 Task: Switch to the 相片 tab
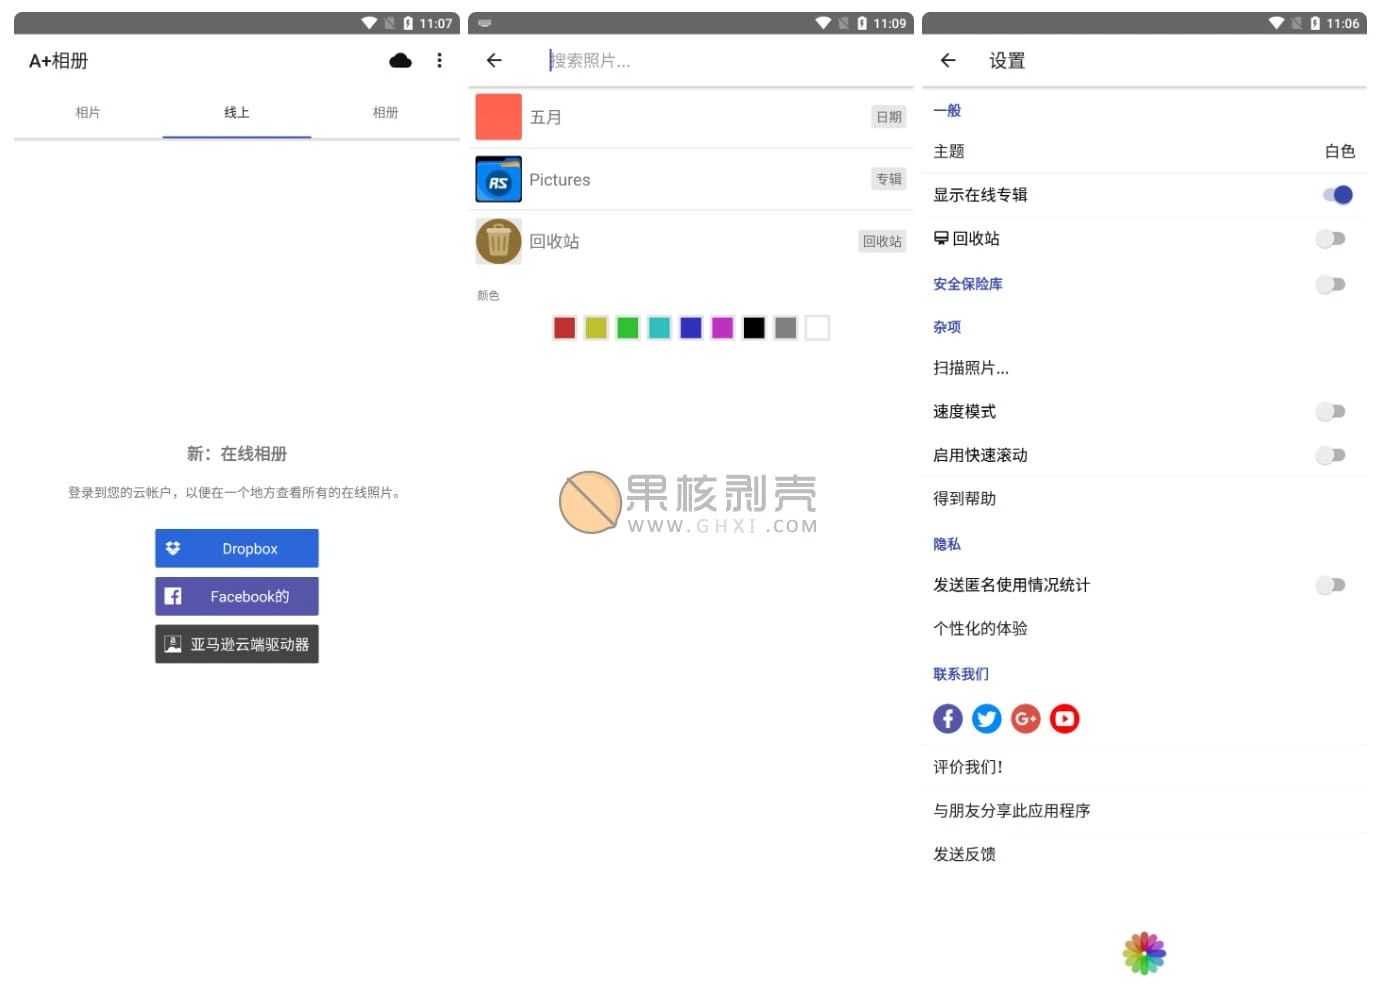88,113
